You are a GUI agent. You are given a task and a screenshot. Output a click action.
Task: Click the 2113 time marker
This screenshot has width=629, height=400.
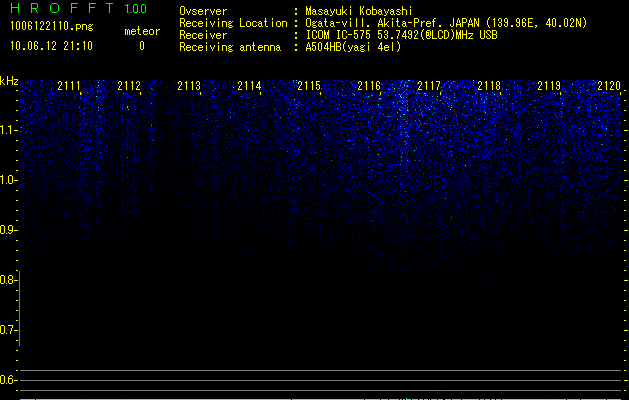point(189,85)
